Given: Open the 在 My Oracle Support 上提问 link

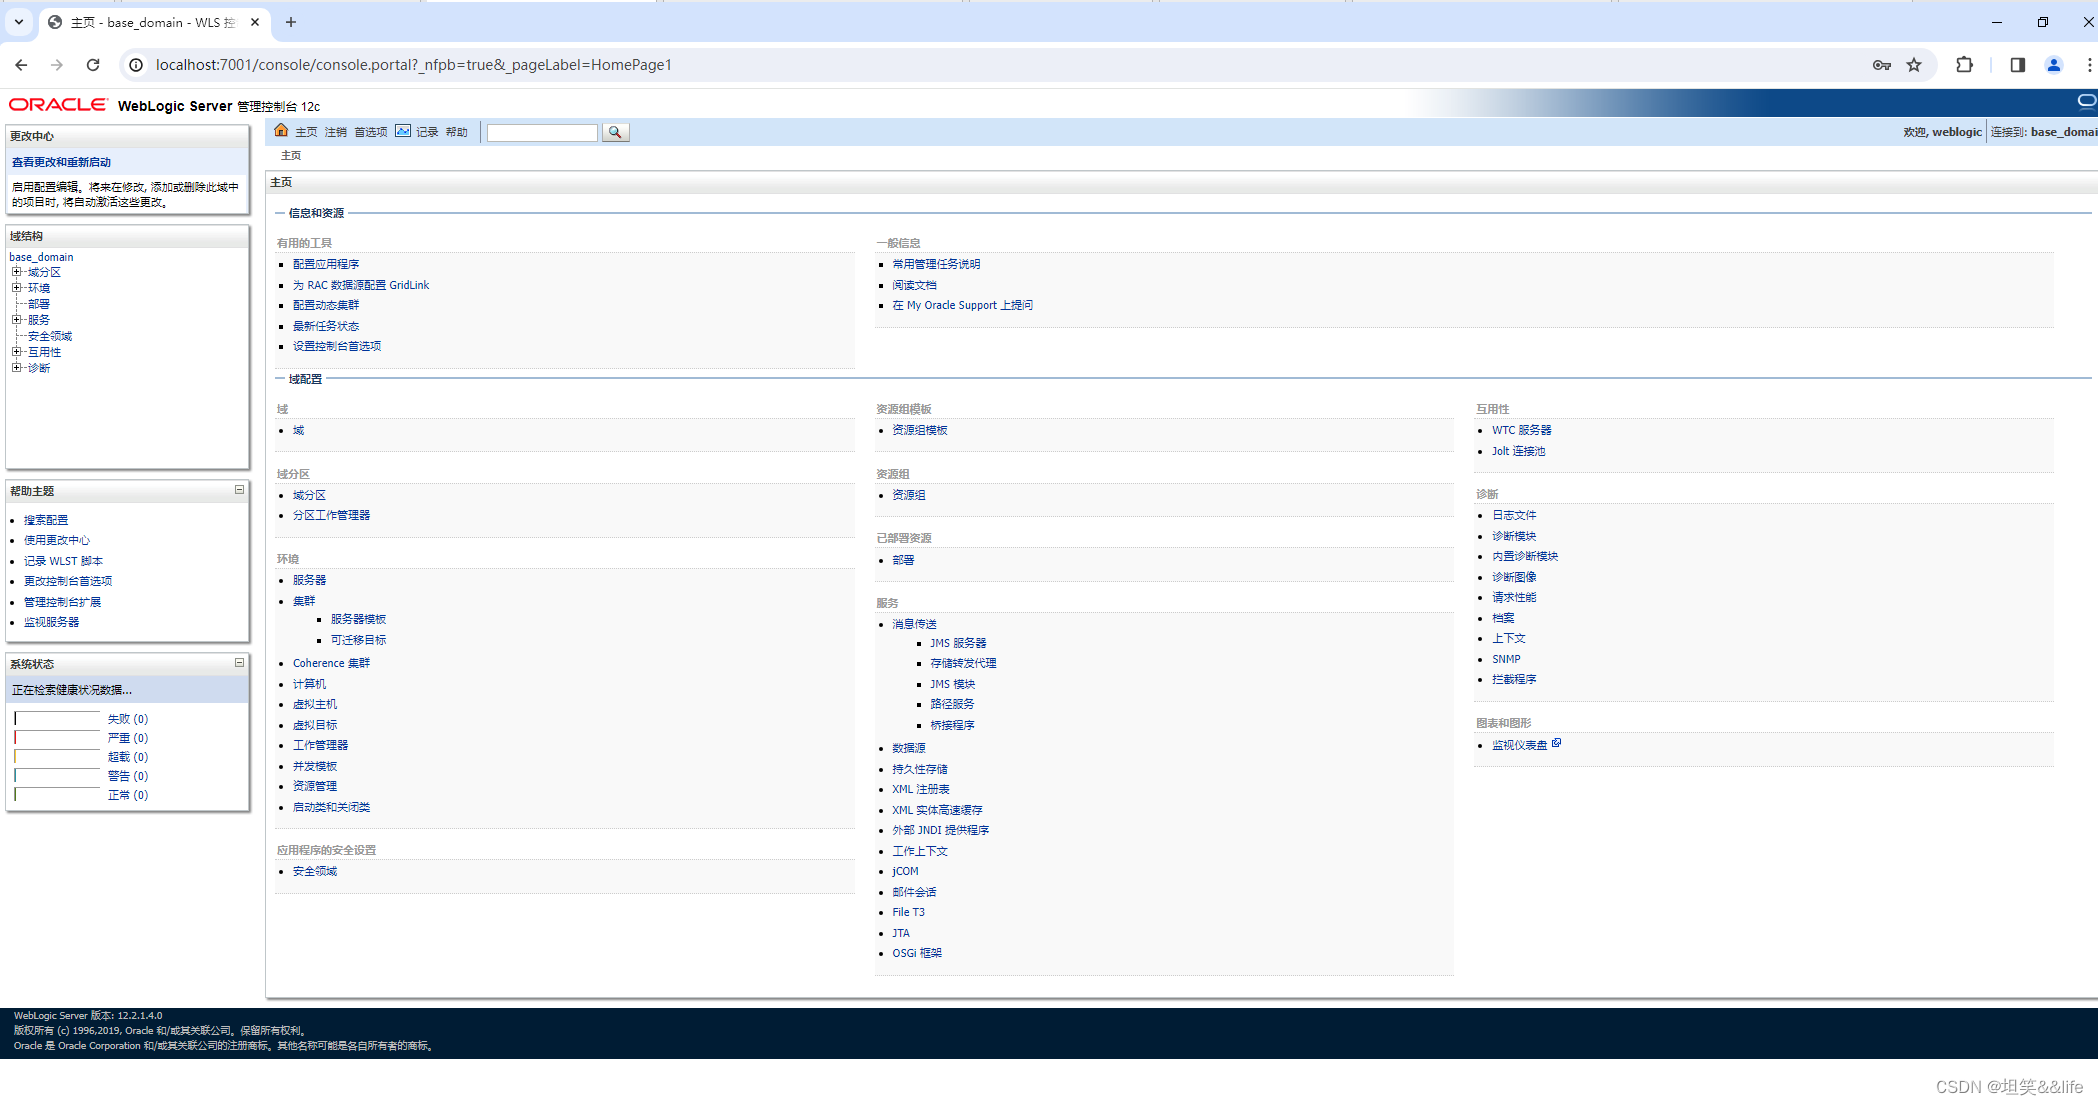Looking at the screenshot, I should [962, 305].
